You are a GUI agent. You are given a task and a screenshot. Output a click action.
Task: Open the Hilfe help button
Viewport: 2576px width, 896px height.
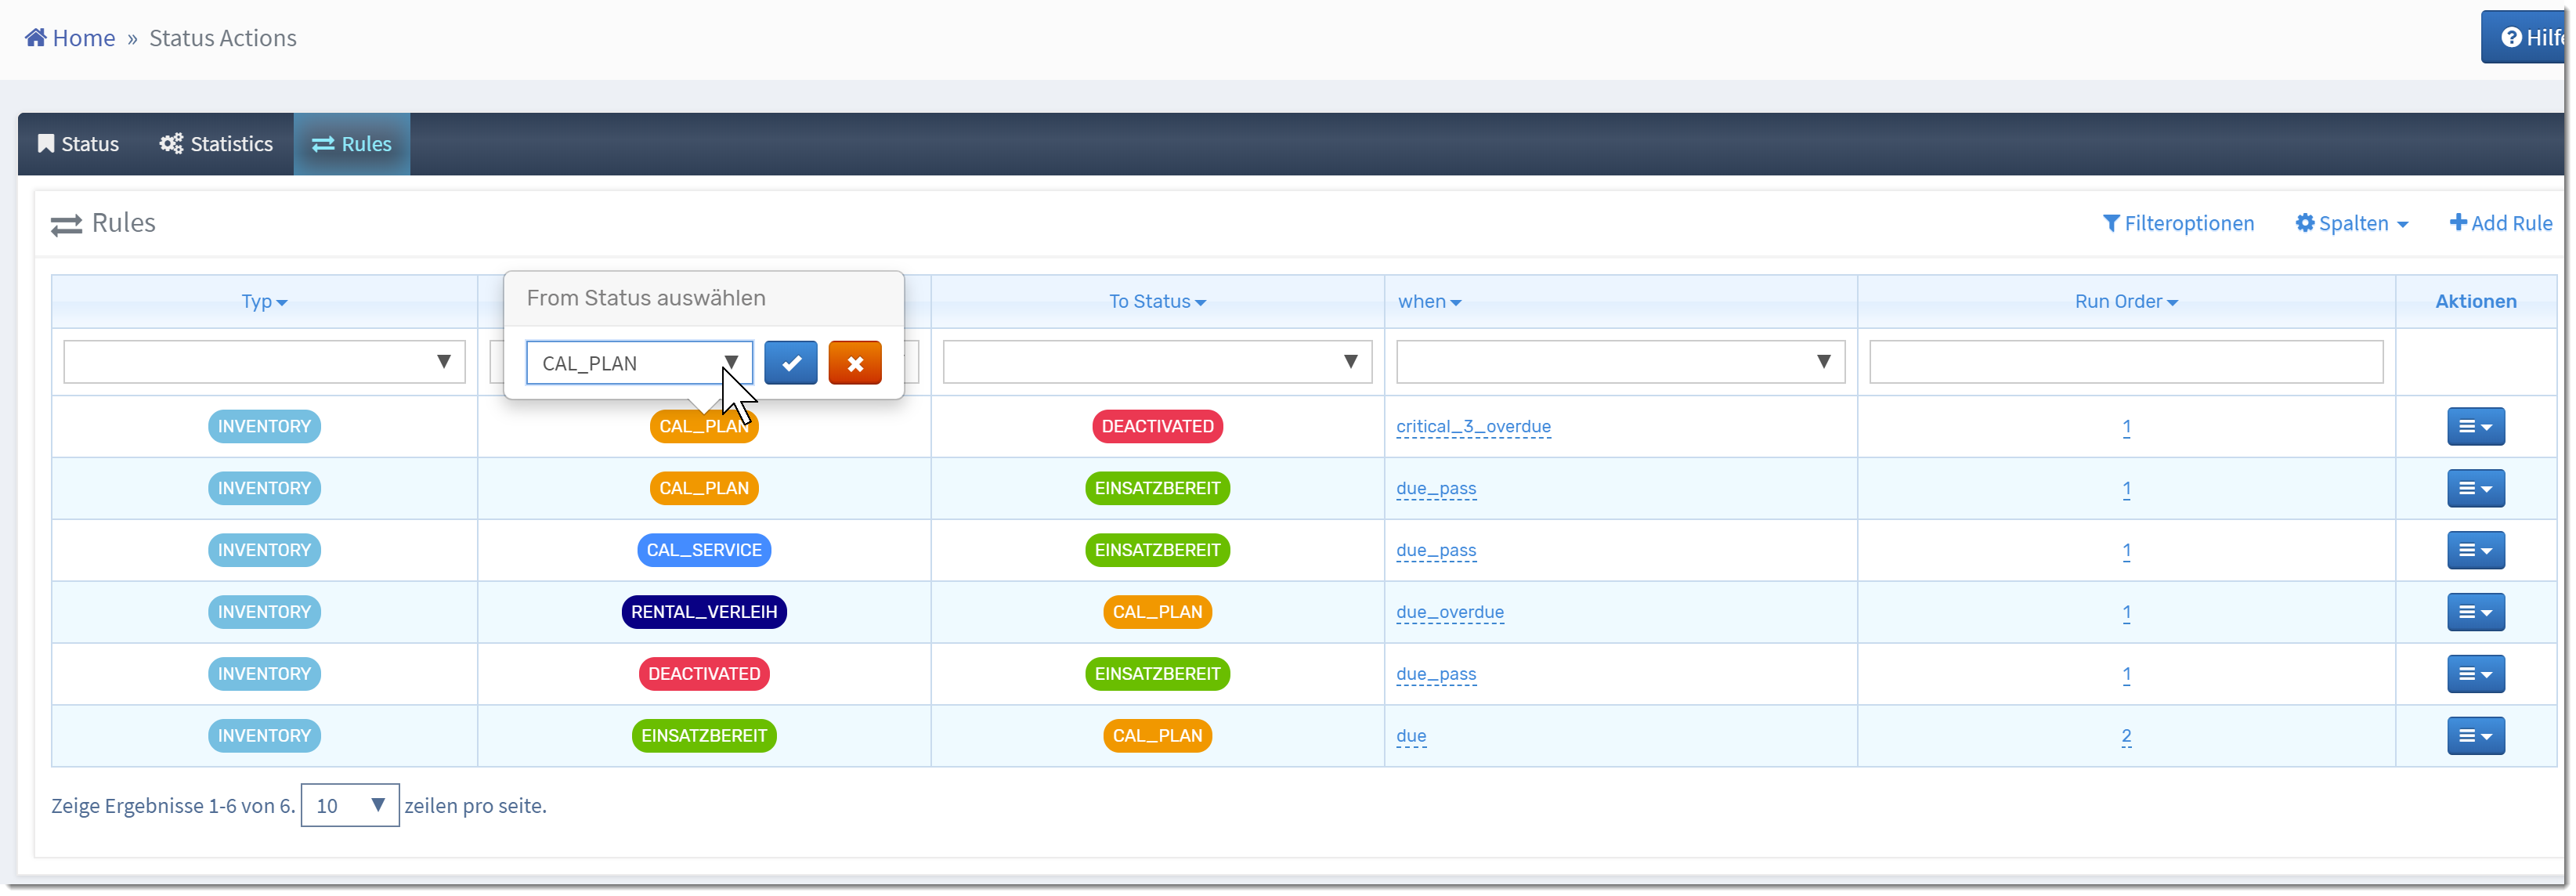[x=2524, y=37]
